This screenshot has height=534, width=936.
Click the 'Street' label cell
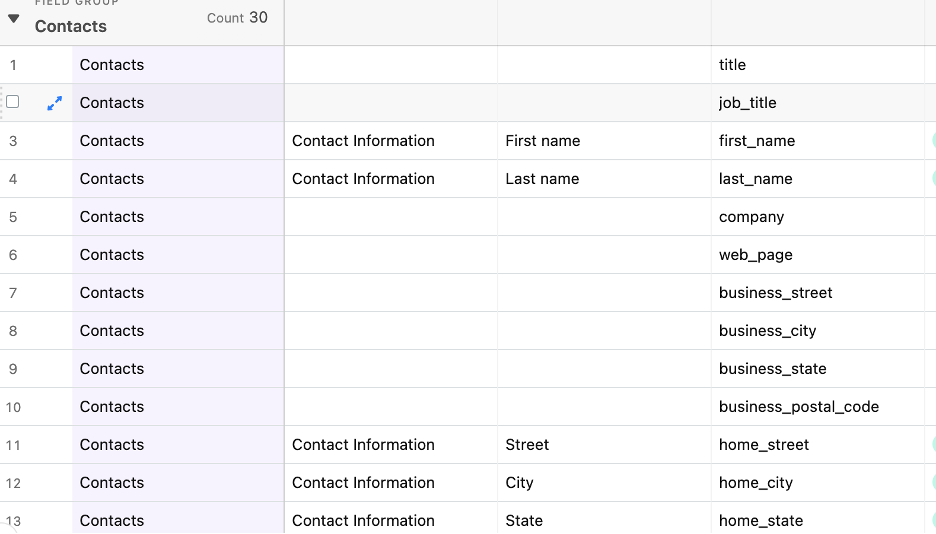point(527,445)
